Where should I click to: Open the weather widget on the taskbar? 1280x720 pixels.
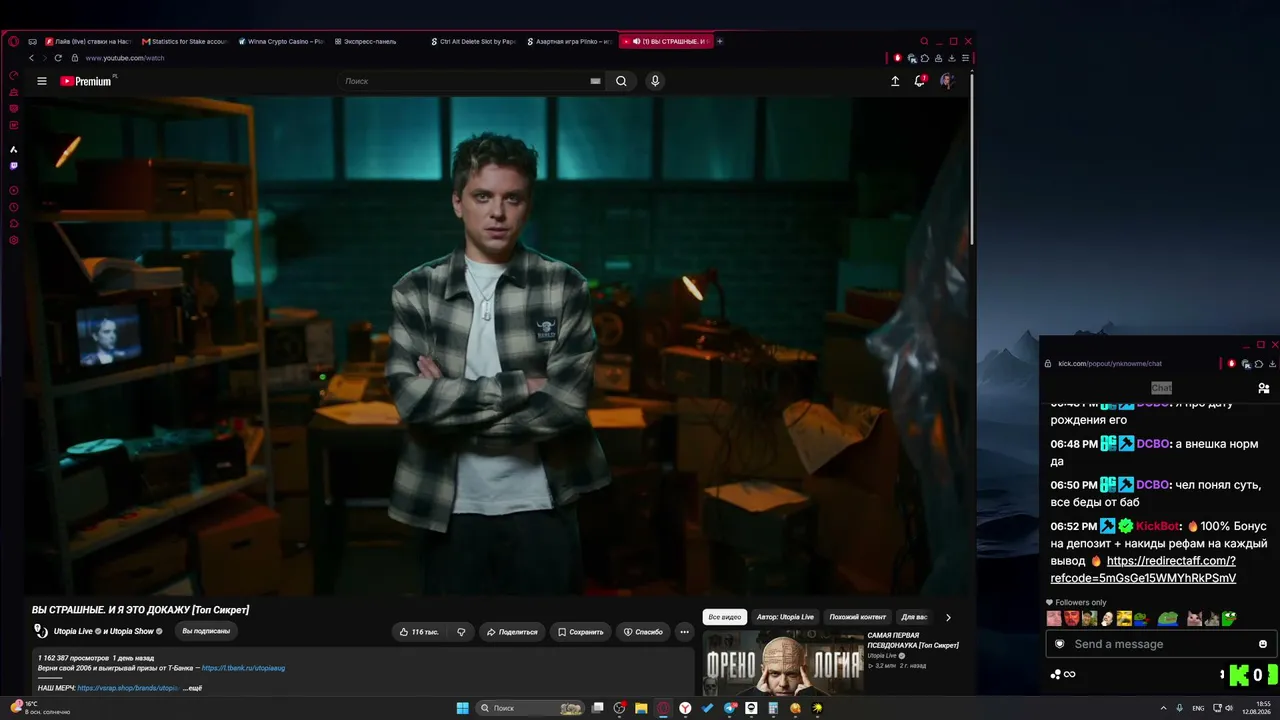click(41, 708)
